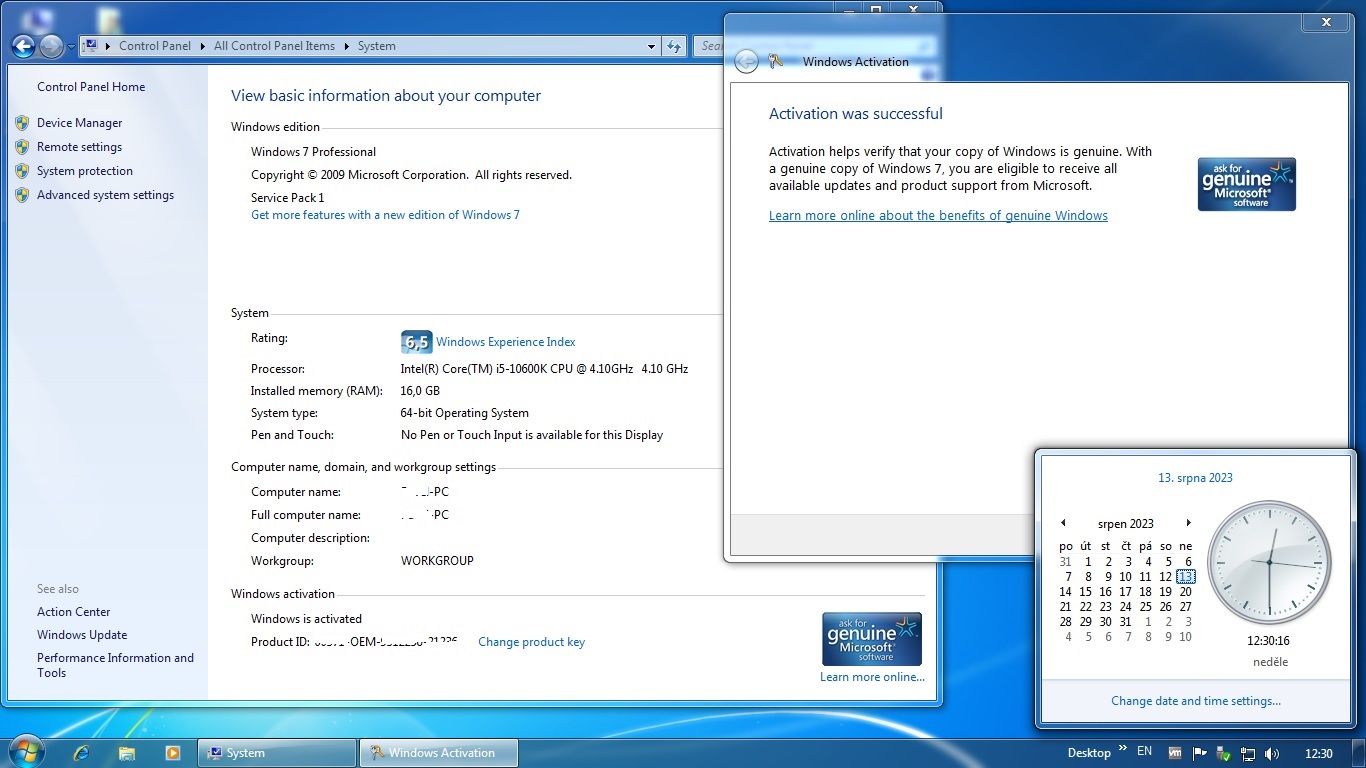This screenshot has width=1366, height=768.
Task: Open Windows Update under See also
Action: (82, 635)
